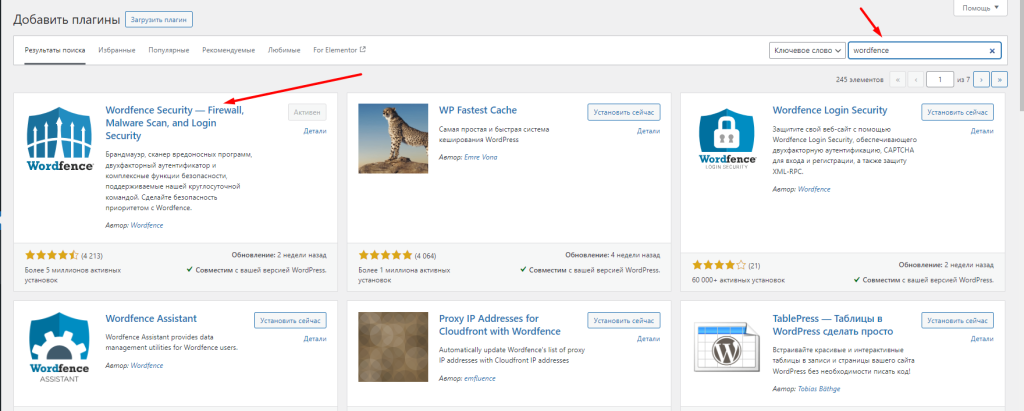Image resolution: width=1024 pixels, height=411 pixels.
Task: Click the disabled Активен button for Wordfence Security
Action: 307,112
